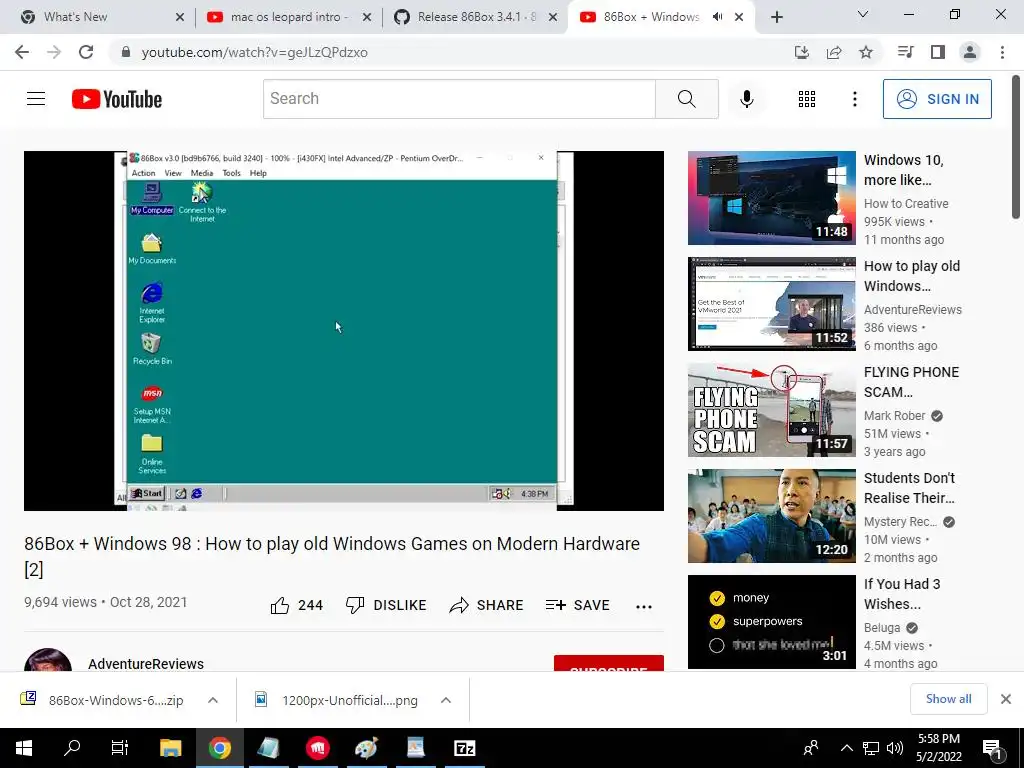The height and width of the screenshot is (768, 1024).
Task: Toggle the Chrome side panel
Action: (x=938, y=52)
